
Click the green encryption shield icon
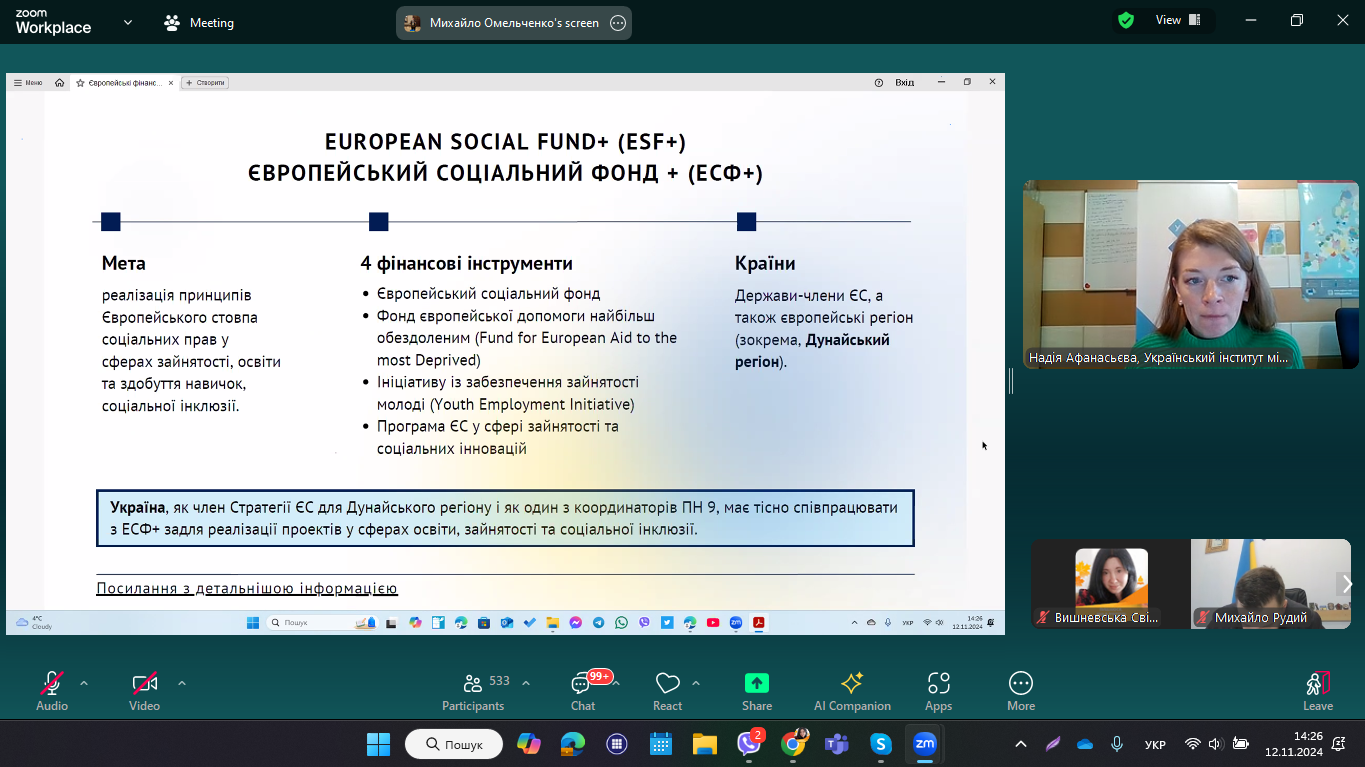click(1126, 20)
